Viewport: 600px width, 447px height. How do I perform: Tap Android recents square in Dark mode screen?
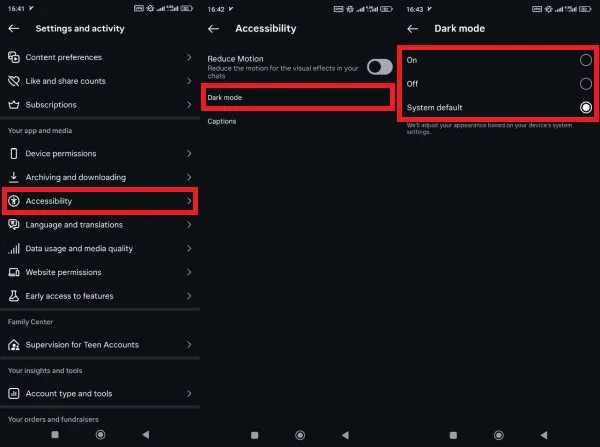coord(453,435)
